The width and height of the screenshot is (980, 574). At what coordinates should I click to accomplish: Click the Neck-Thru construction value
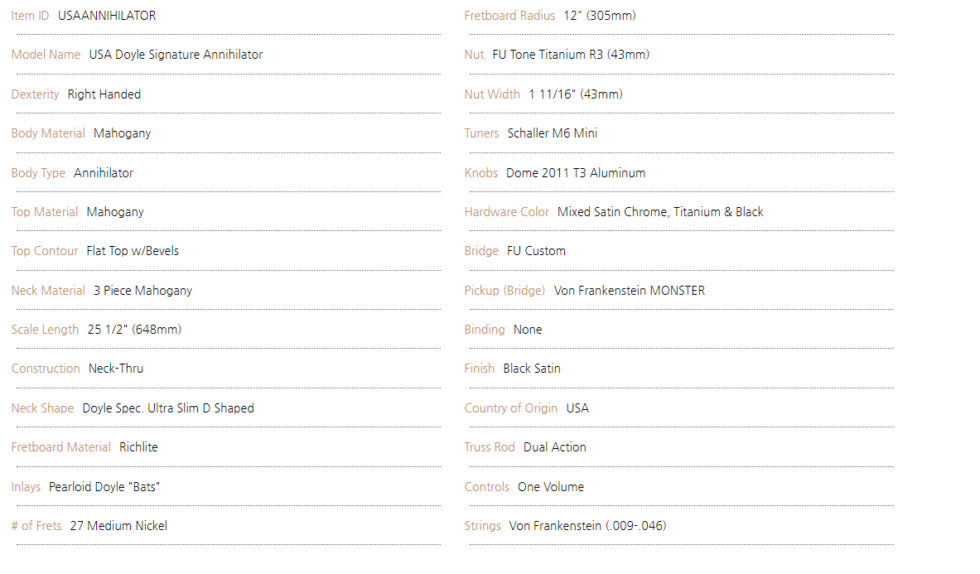coord(116,368)
